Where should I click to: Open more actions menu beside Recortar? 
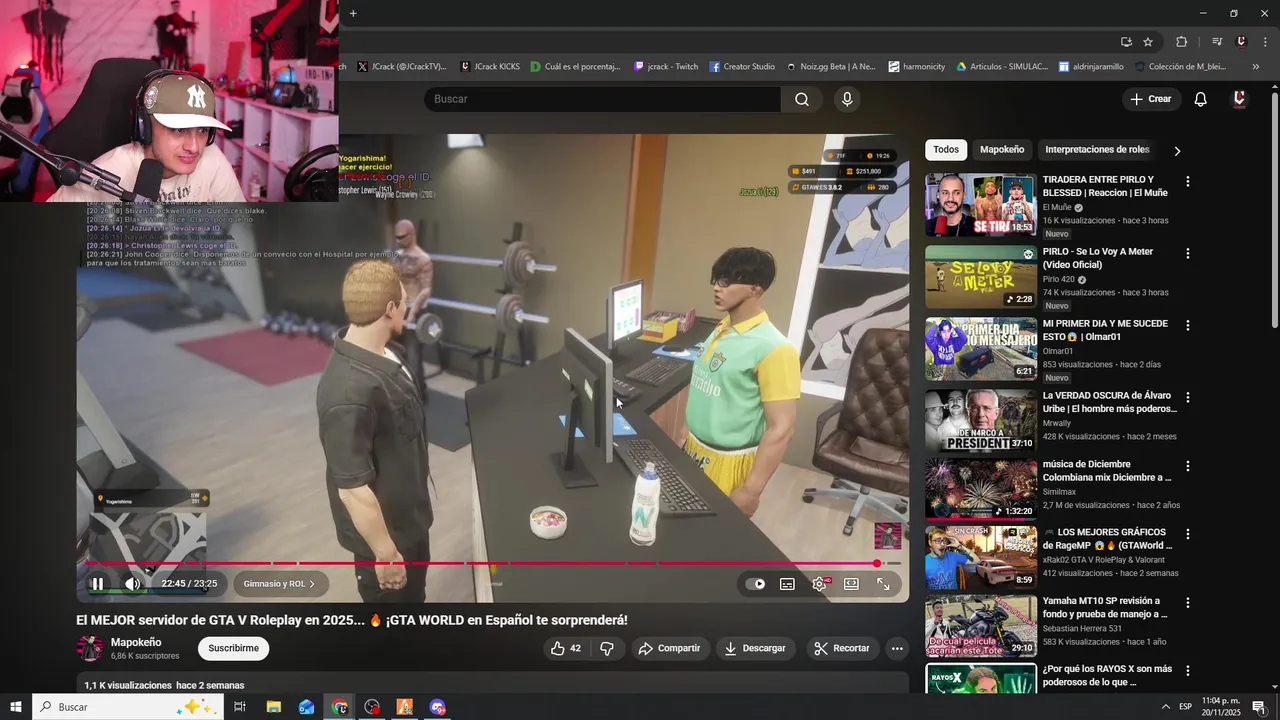(897, 648)
